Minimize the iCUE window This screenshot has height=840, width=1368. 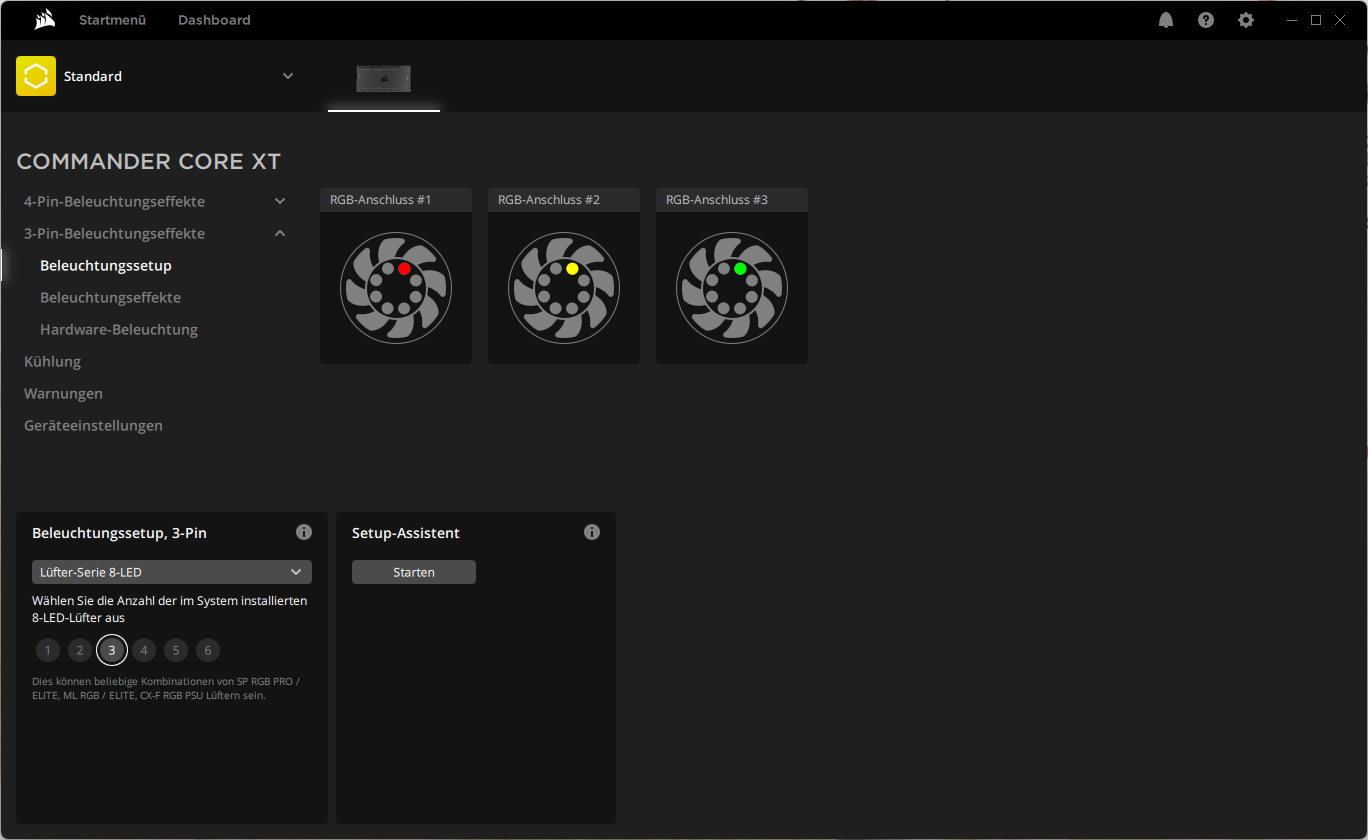pos(1292,20)
